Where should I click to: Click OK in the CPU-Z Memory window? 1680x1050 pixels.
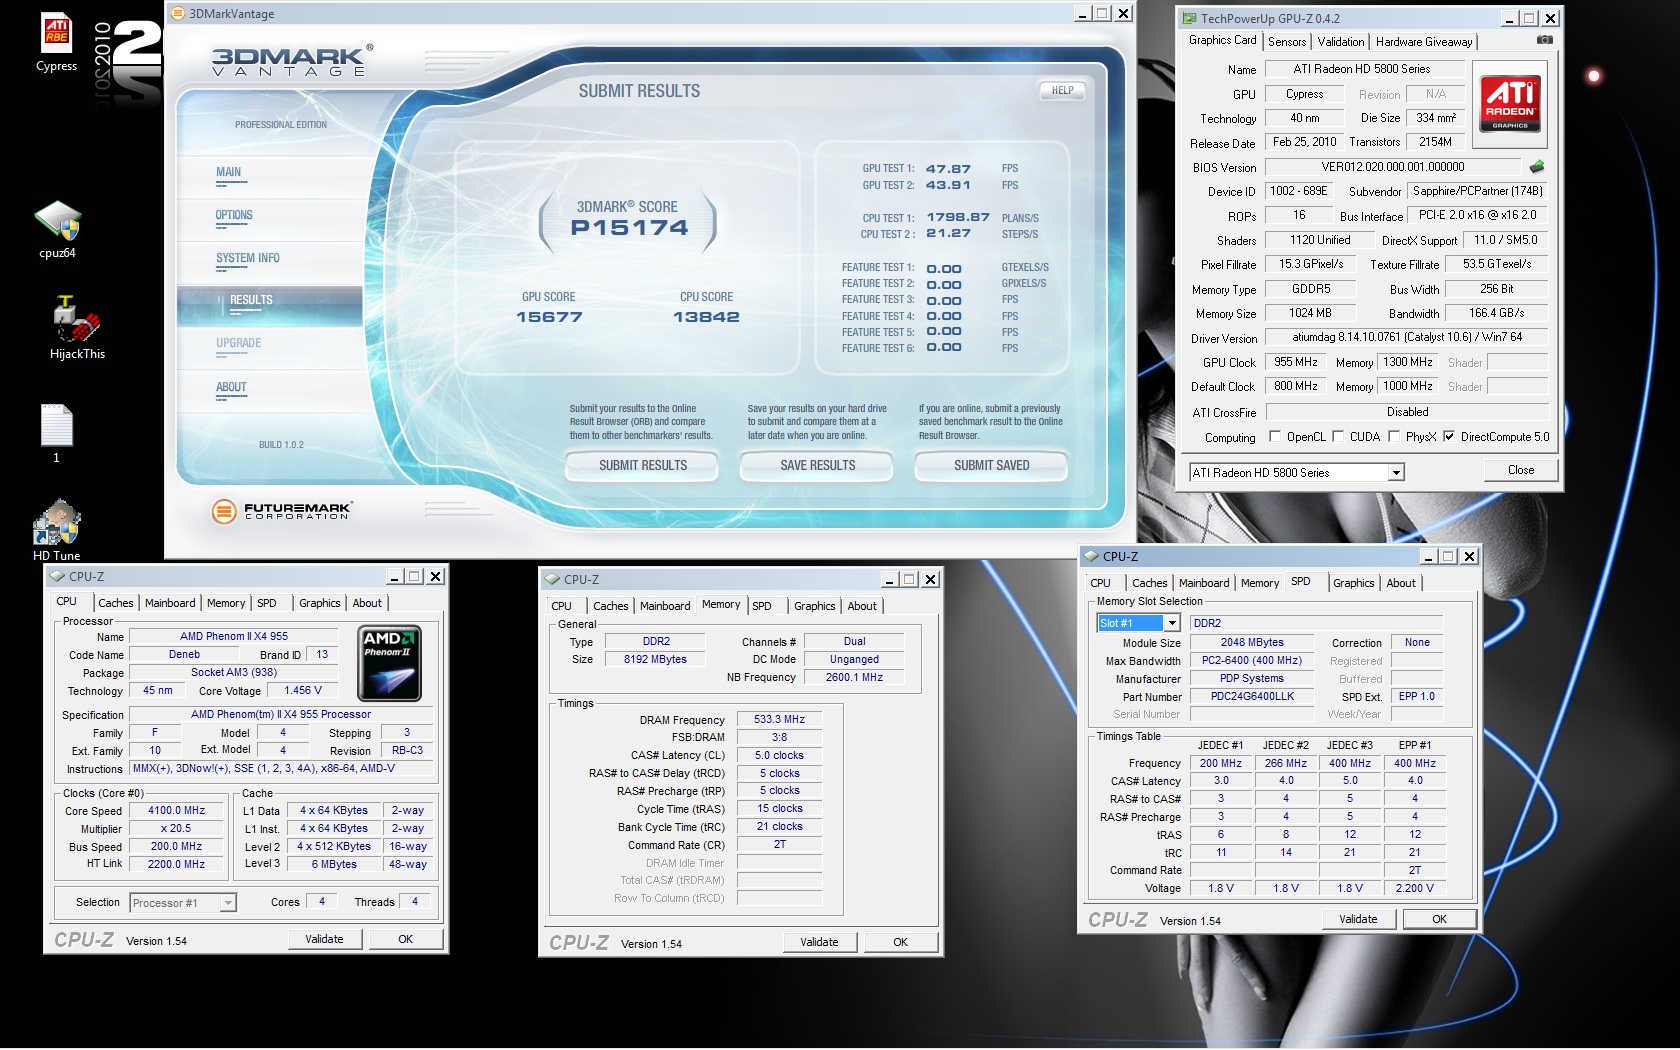pos(900,942)
